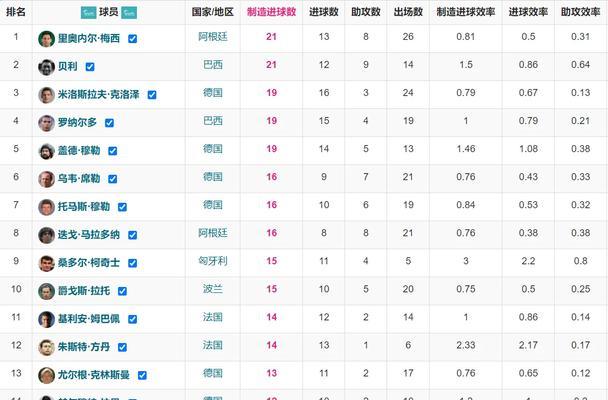608x400 pixels.
Task: Sort by the 进球效率 column header
Action: 528,12
